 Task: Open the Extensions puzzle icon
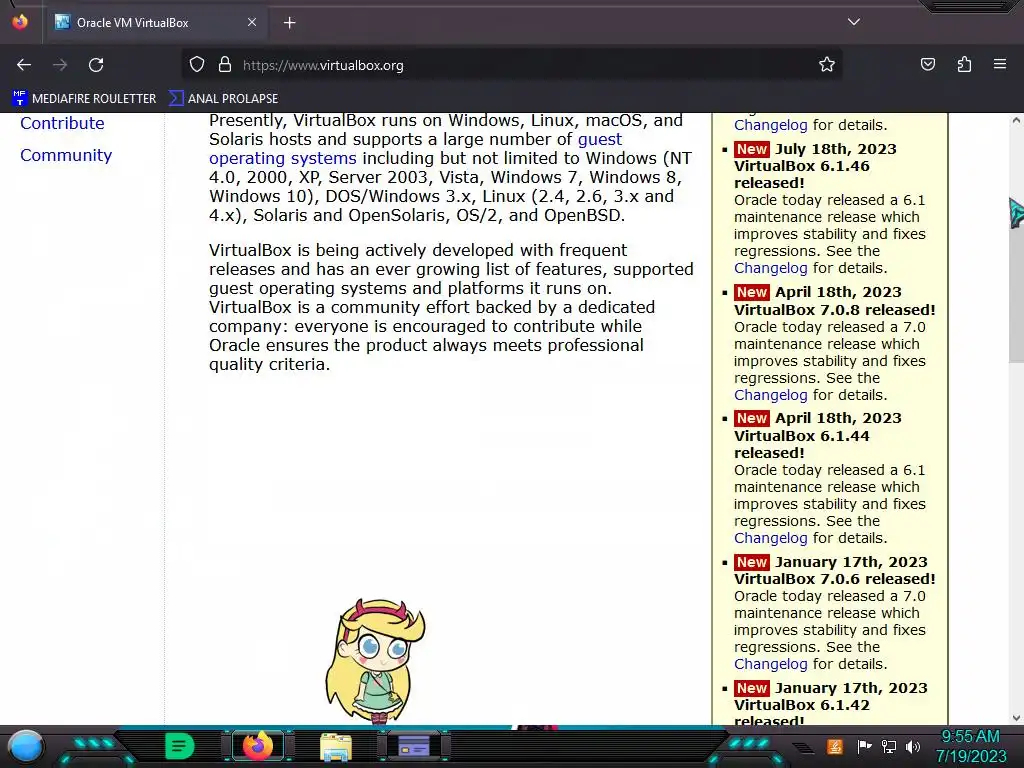(x=964, y=65)
